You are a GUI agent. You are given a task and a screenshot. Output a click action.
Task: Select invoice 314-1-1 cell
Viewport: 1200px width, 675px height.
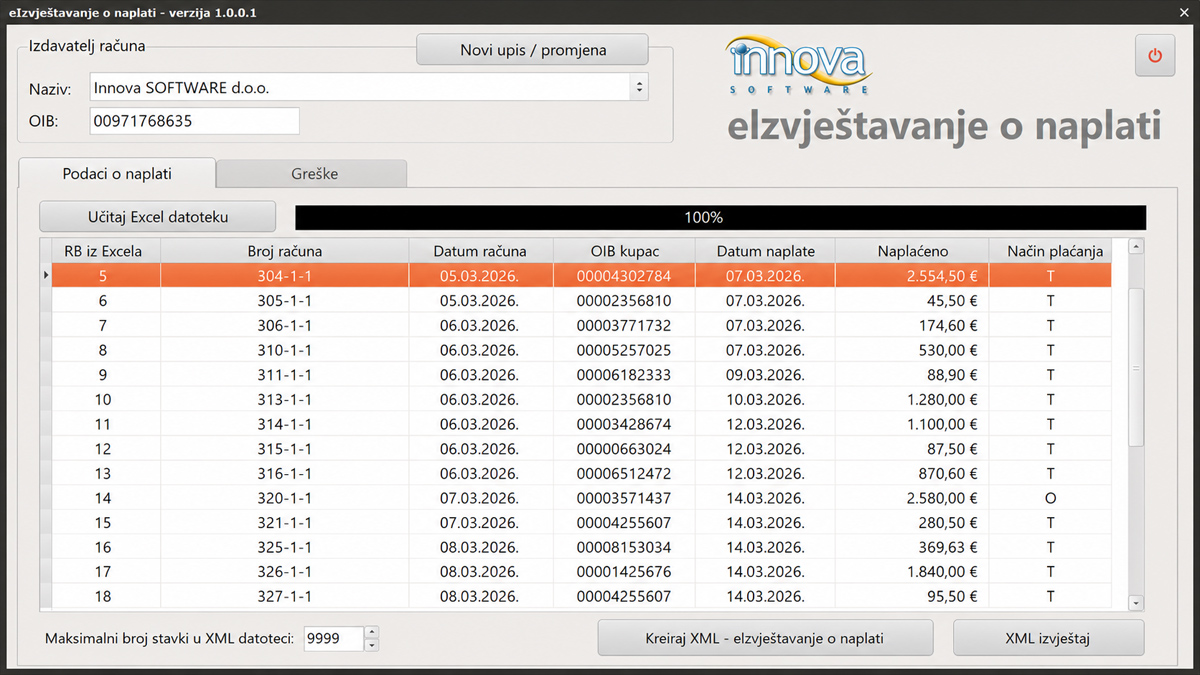point(285,424)
